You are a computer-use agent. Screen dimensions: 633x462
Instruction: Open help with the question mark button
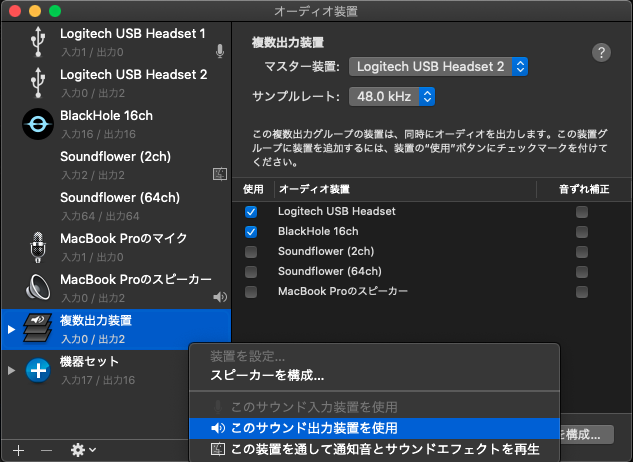pyautogui.click(x=601, y=52)
